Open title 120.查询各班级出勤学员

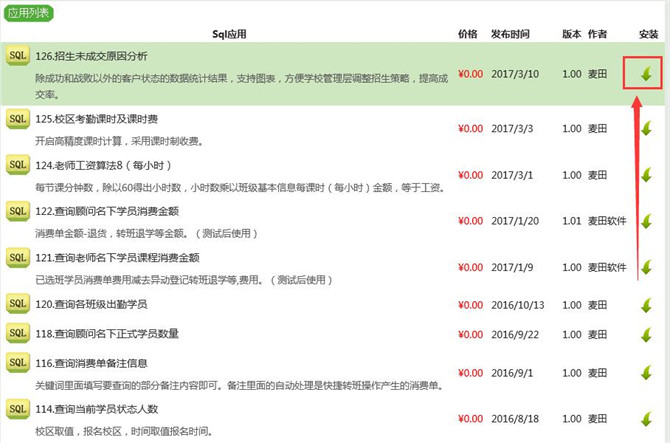pos(91,304)
